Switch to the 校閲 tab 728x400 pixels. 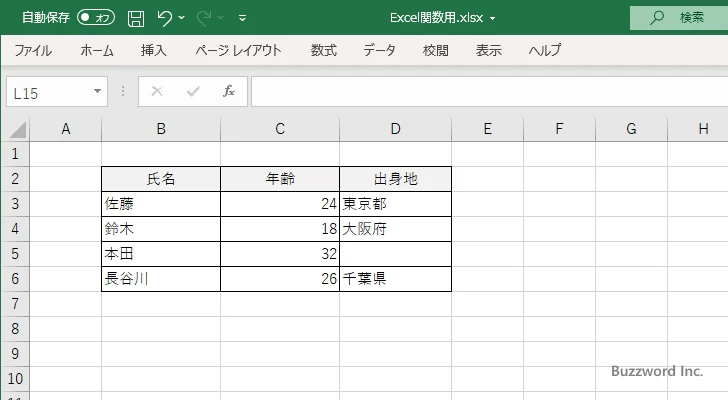436,50
